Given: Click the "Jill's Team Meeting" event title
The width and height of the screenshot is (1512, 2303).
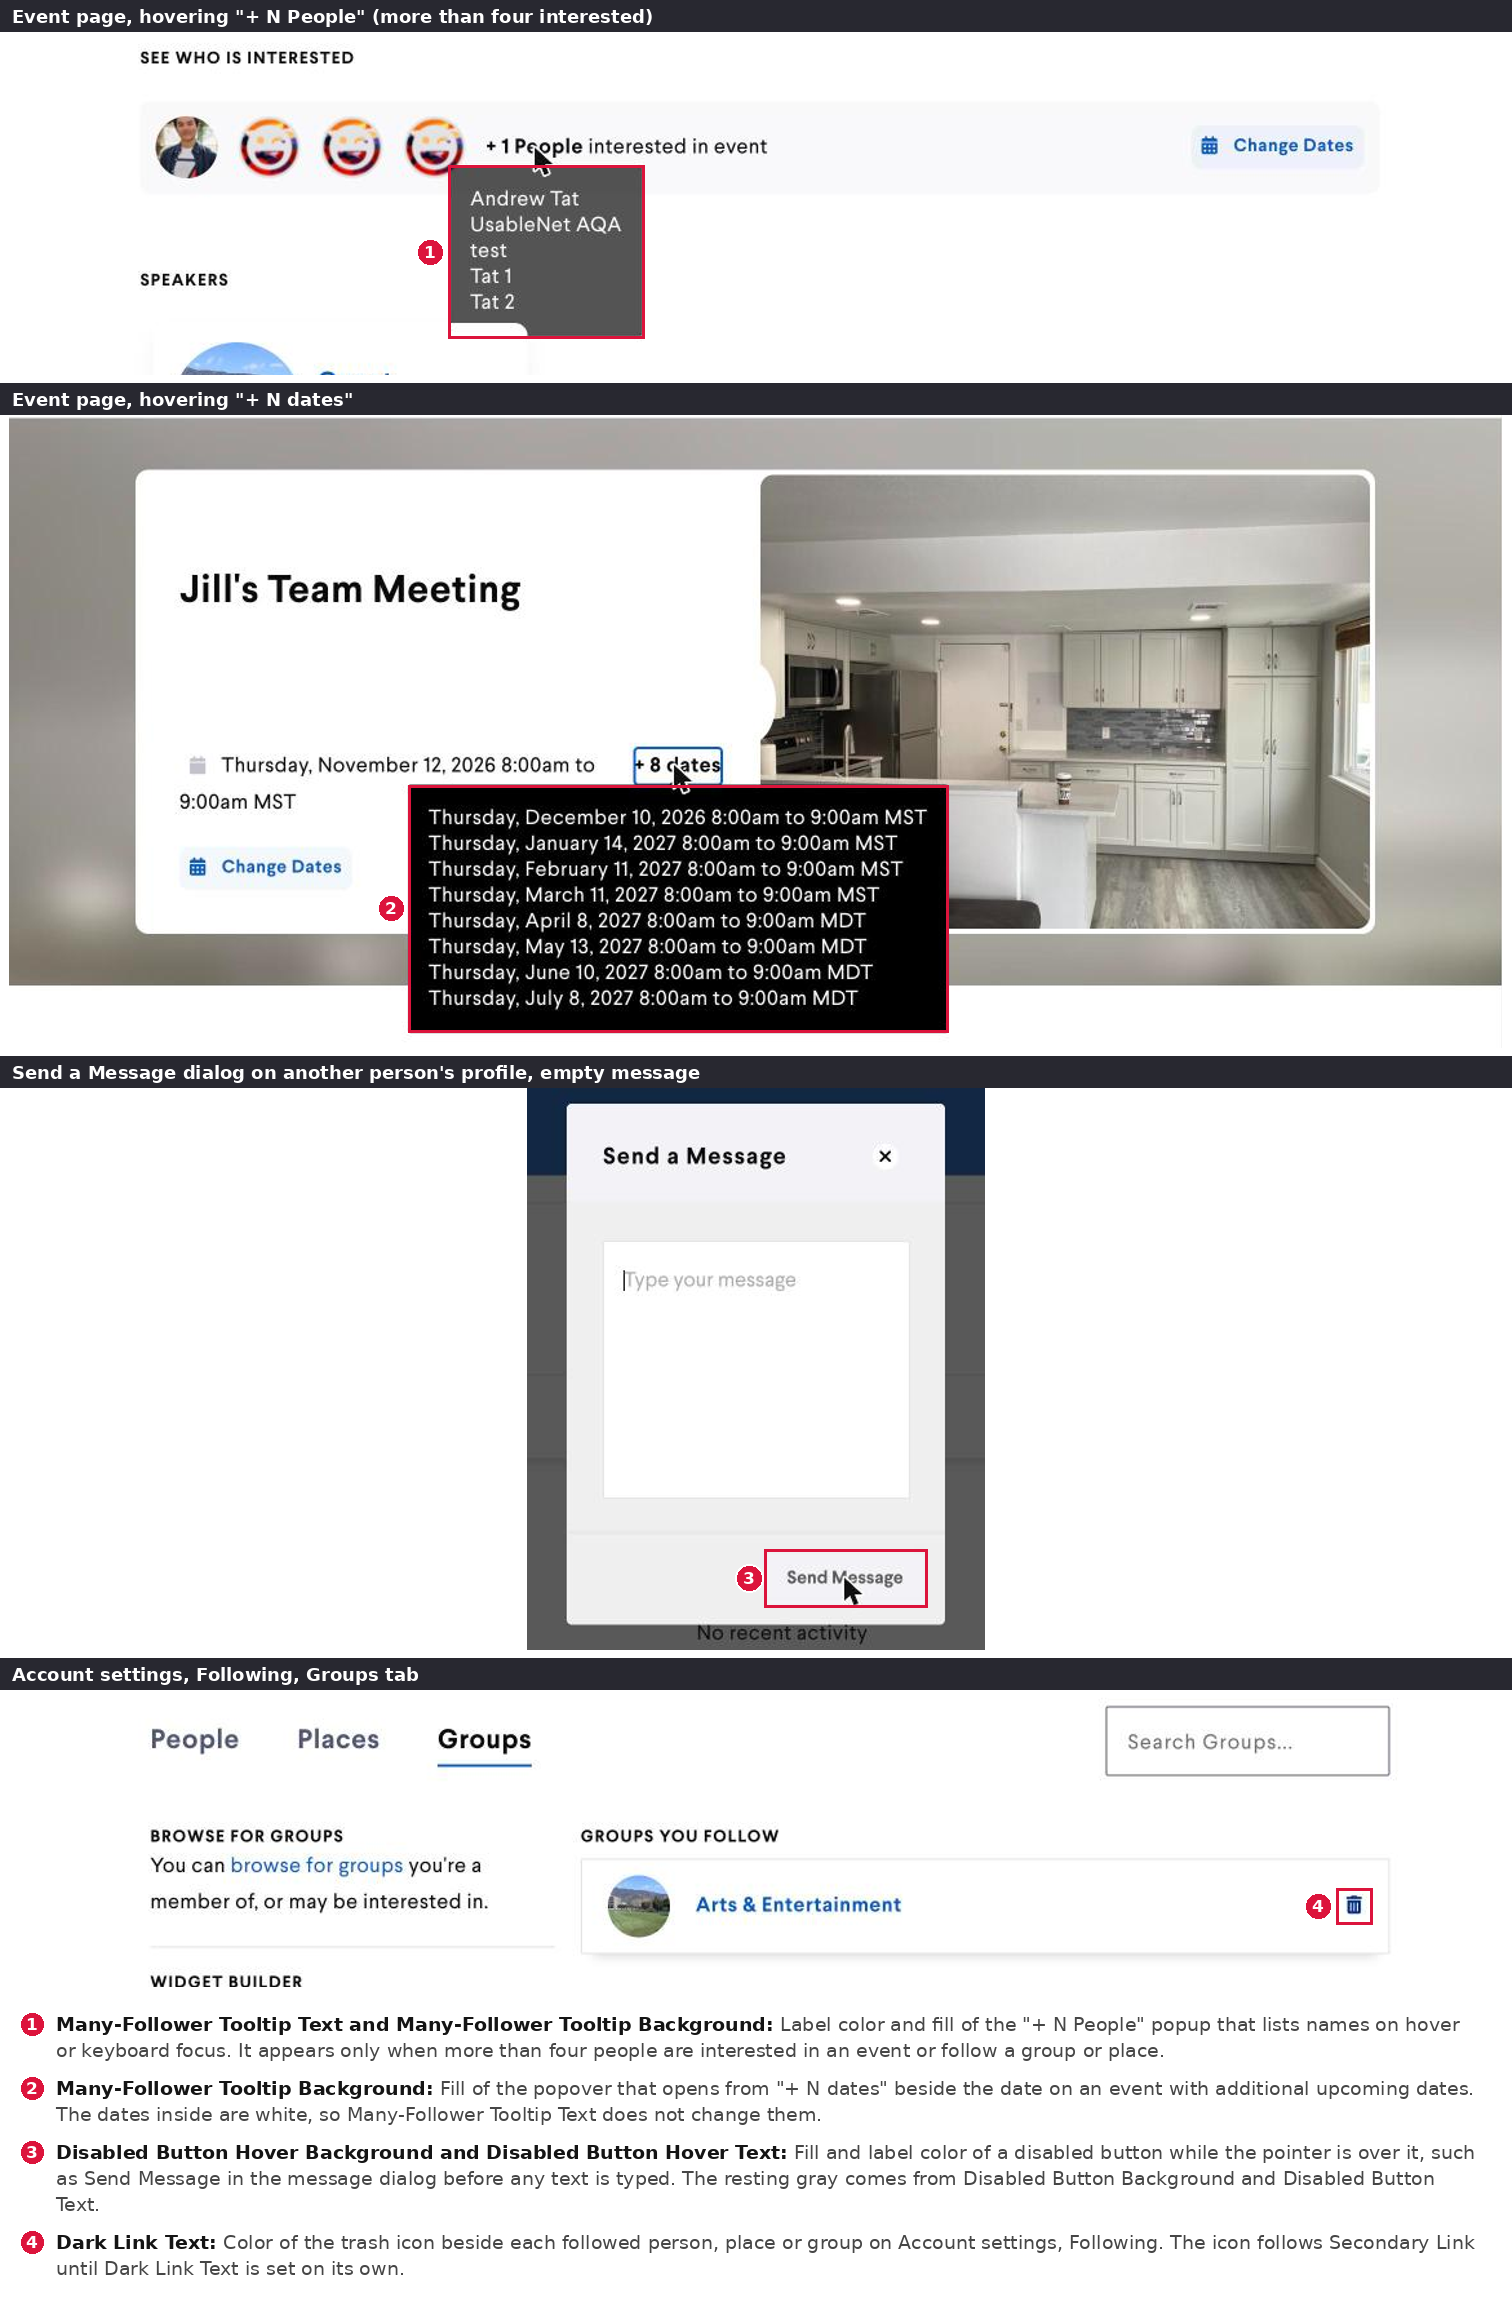Looking at the screenshot, I should 350,589.
